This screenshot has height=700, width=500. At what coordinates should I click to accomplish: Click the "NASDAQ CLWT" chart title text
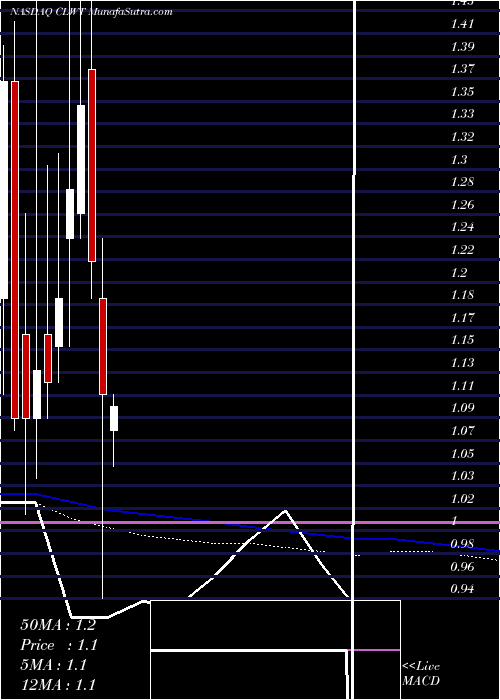click(x=49, y=12)
